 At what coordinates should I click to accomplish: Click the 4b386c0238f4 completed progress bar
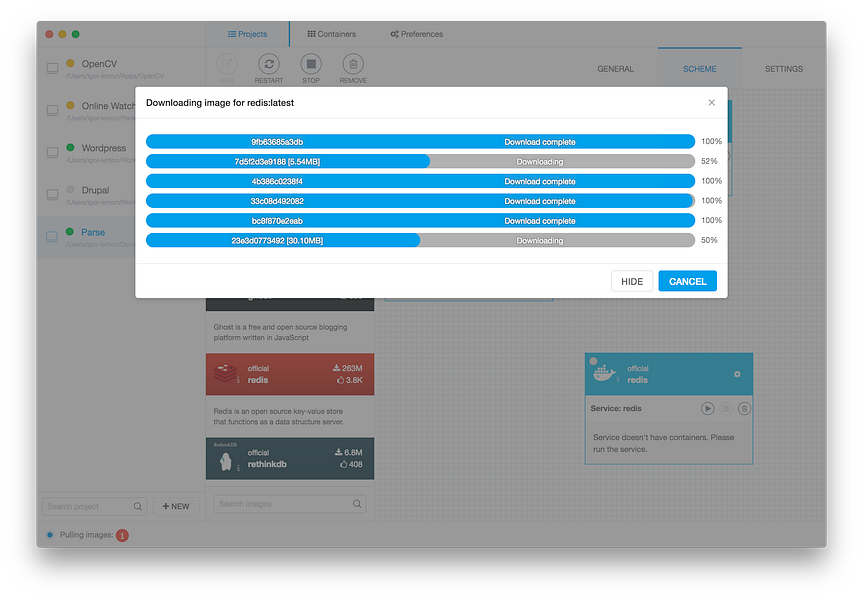click(x=420, y=181)
